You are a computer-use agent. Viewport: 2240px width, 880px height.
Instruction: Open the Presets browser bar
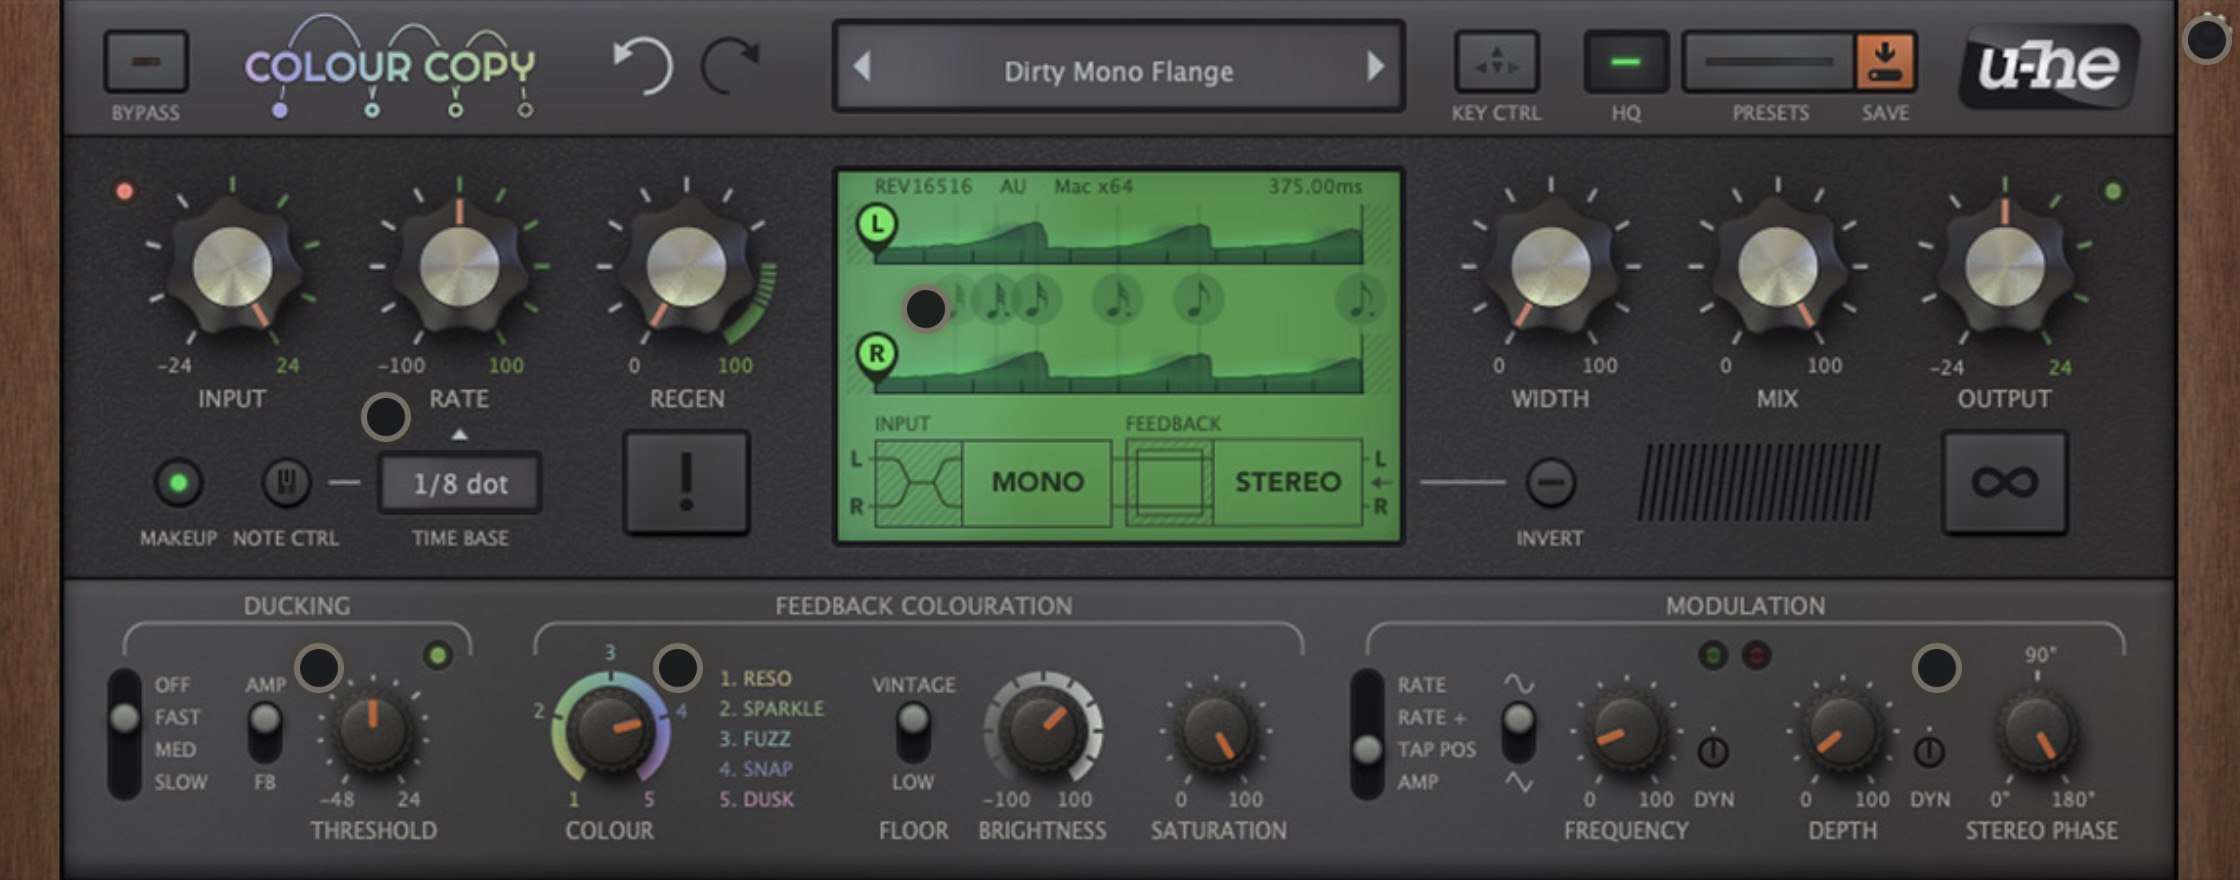click(x=1768, y=62)
